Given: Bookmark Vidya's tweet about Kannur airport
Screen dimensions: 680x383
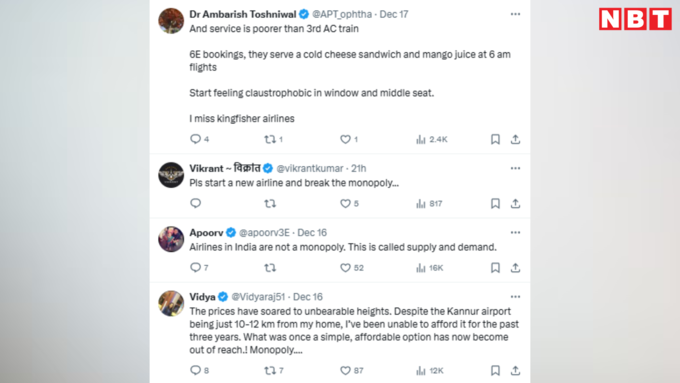Looking at the screenshot, I should coord(495,370).
